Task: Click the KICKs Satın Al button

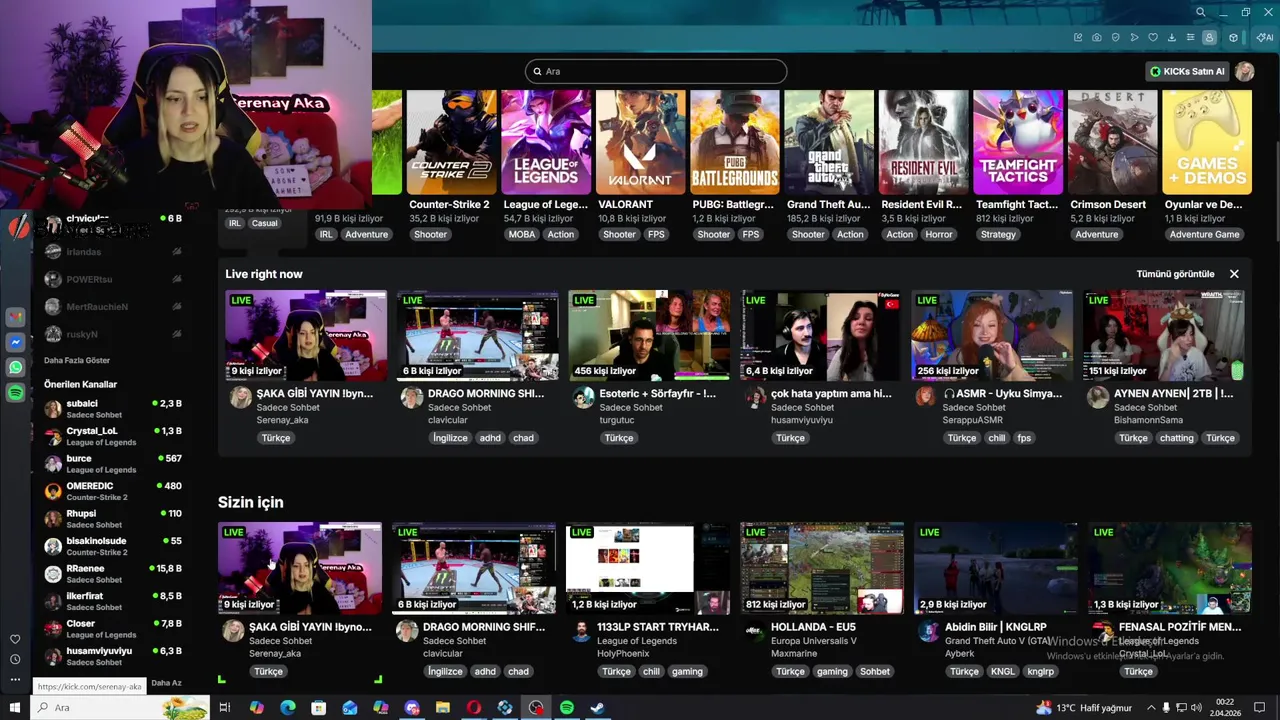Action: [x=1187, y=71]
